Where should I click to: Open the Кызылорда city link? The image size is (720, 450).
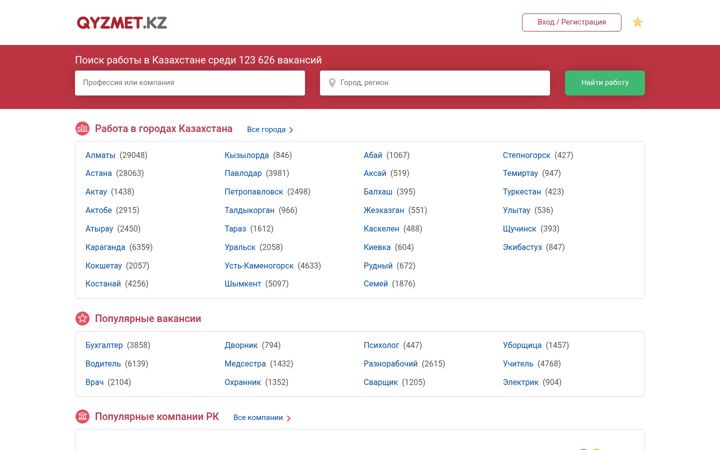click(x=247, y=155)
